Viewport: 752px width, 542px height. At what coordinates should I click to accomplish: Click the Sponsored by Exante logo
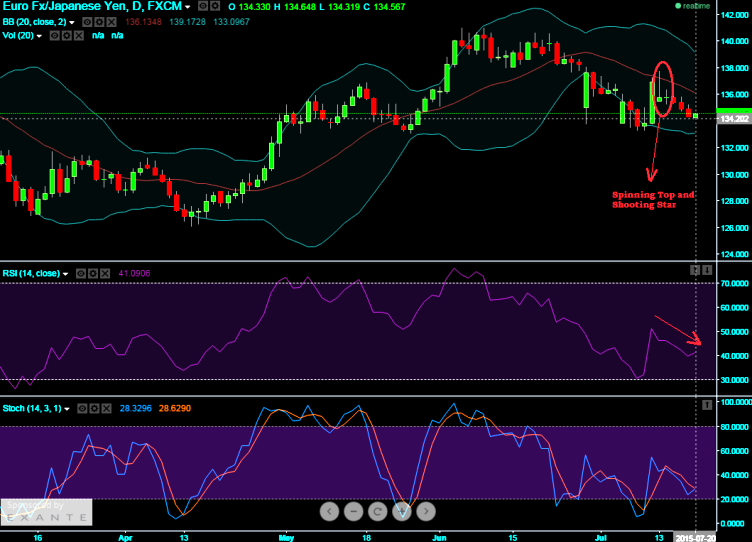pos(47,511)
